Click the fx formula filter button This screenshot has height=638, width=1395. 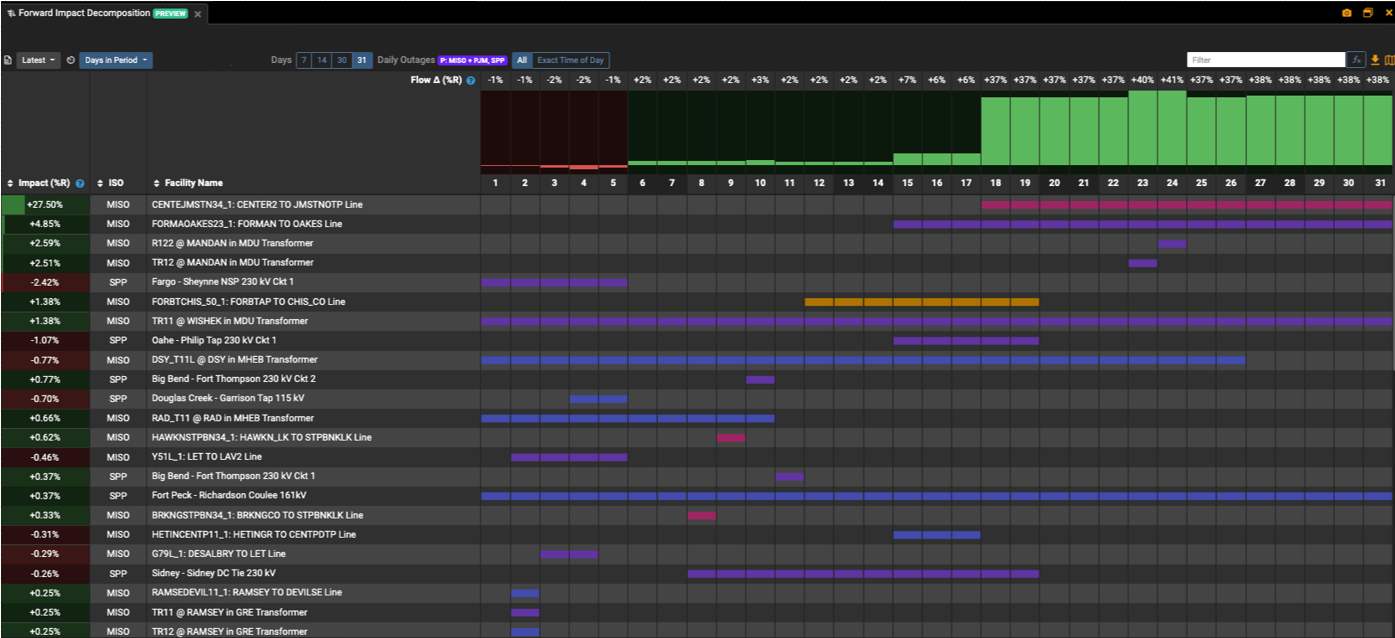click(1357, 60)
